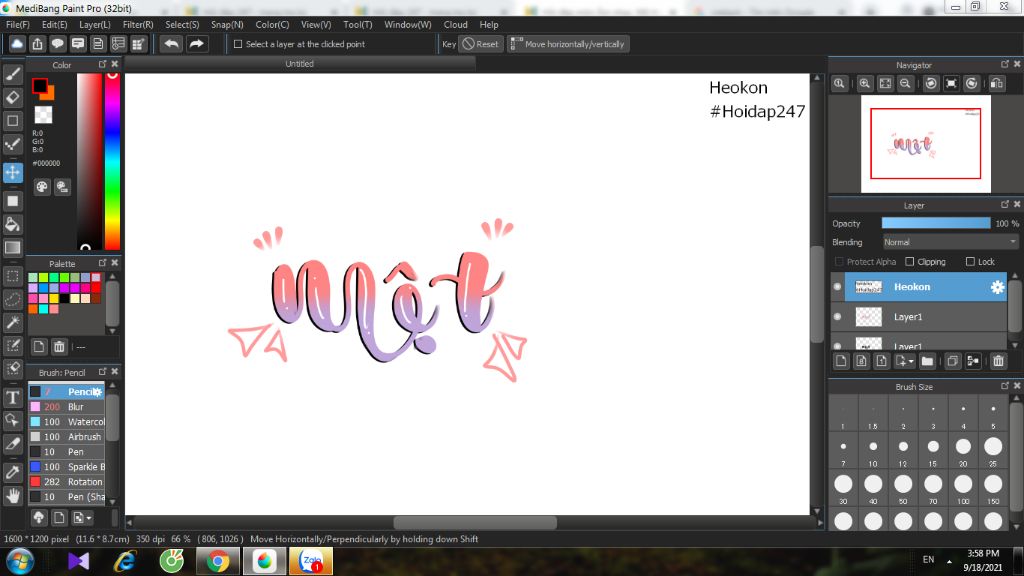Delete layer with trash icon in Layer panel
1024x576 pixels.
click(x=998, y=361)
